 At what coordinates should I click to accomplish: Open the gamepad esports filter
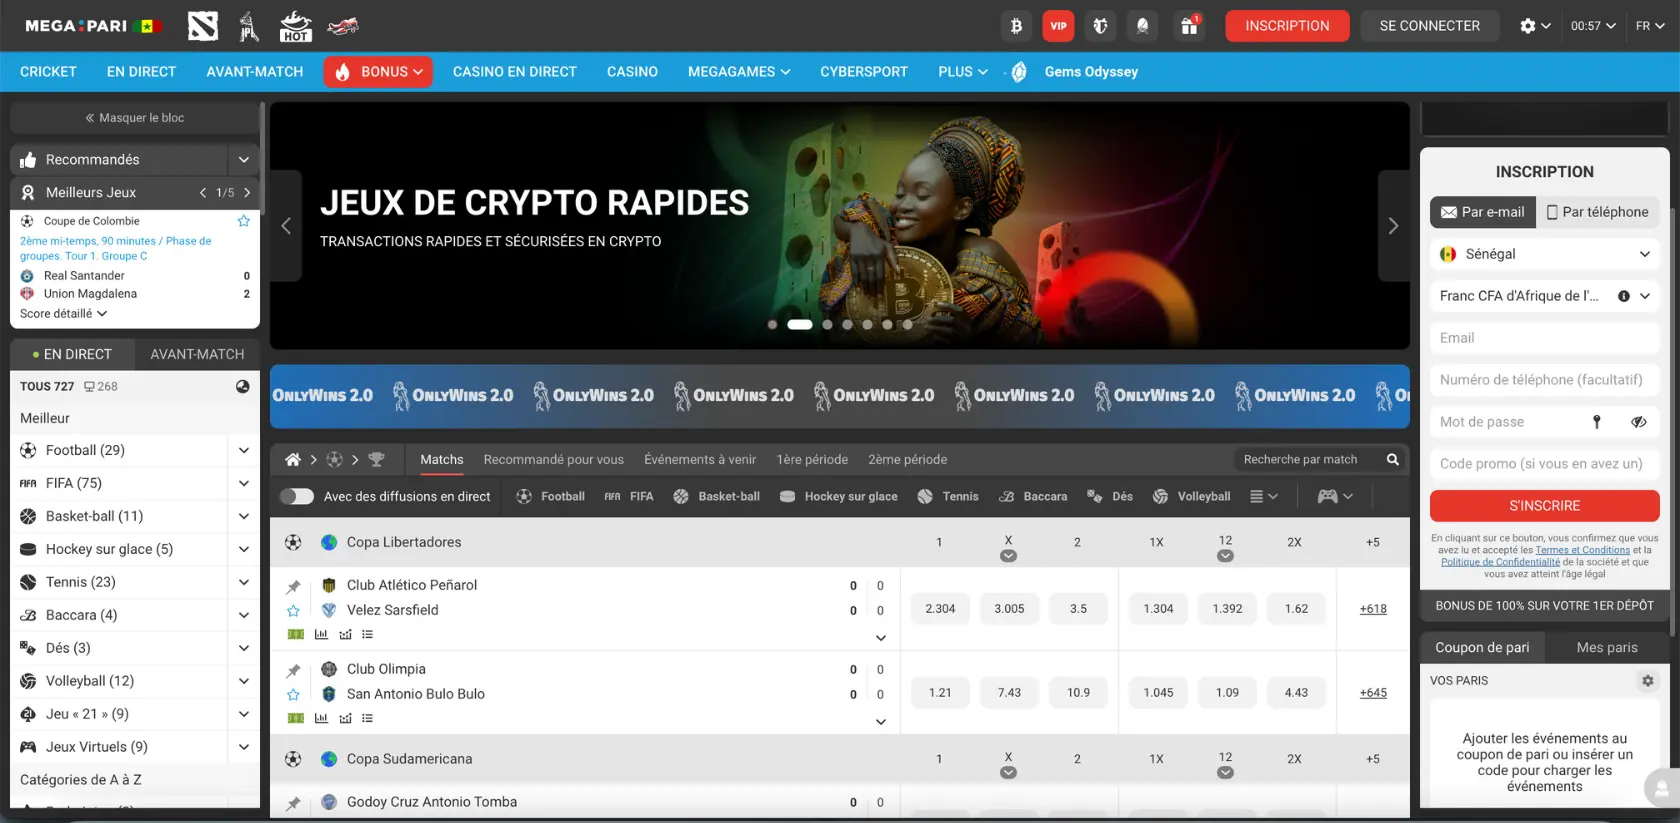tap(1335, 496)
